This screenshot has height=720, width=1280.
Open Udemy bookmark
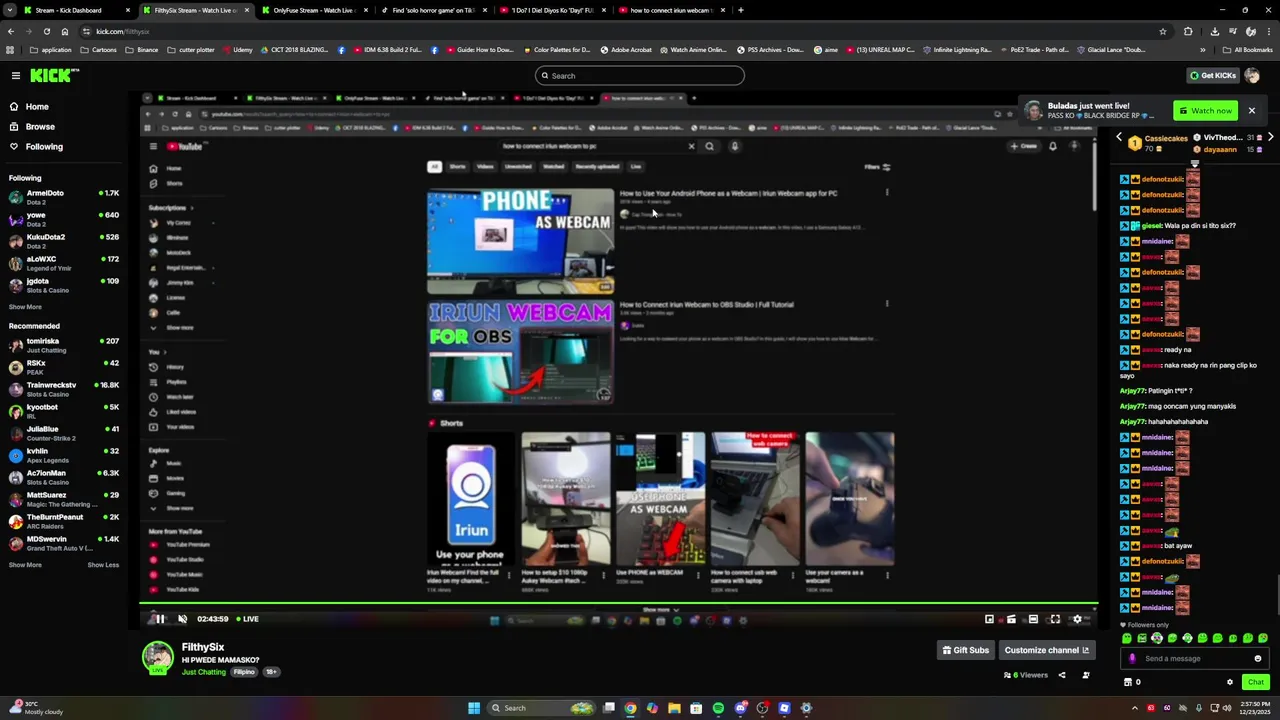click(238, 49)
